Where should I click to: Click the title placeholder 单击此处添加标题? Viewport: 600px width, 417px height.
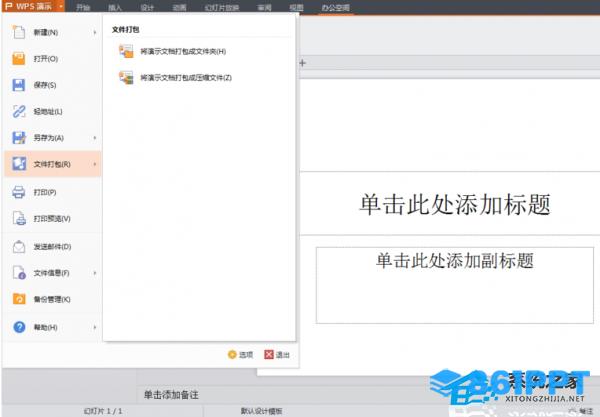point(454,204)
